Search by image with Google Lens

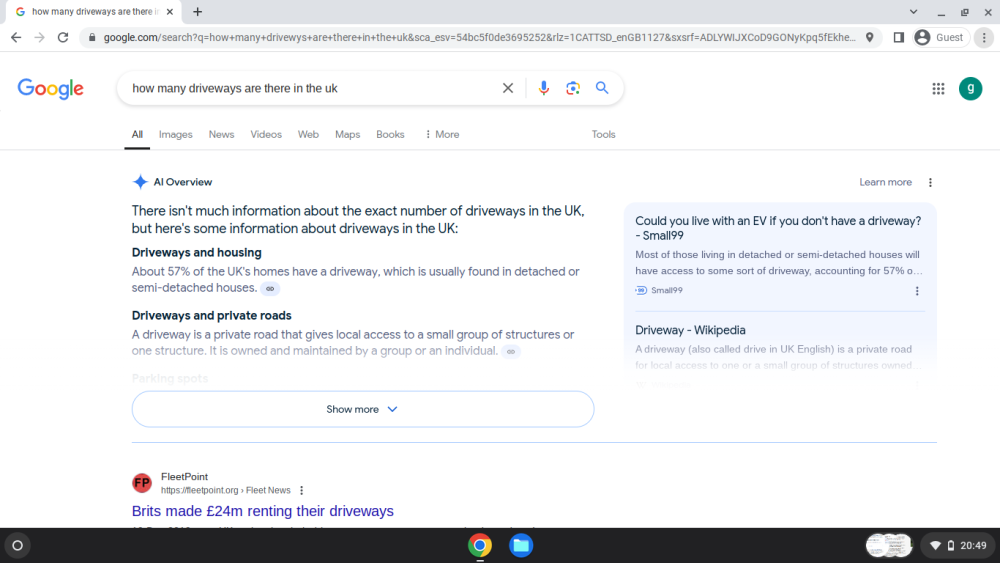click(x=573, y=88)
